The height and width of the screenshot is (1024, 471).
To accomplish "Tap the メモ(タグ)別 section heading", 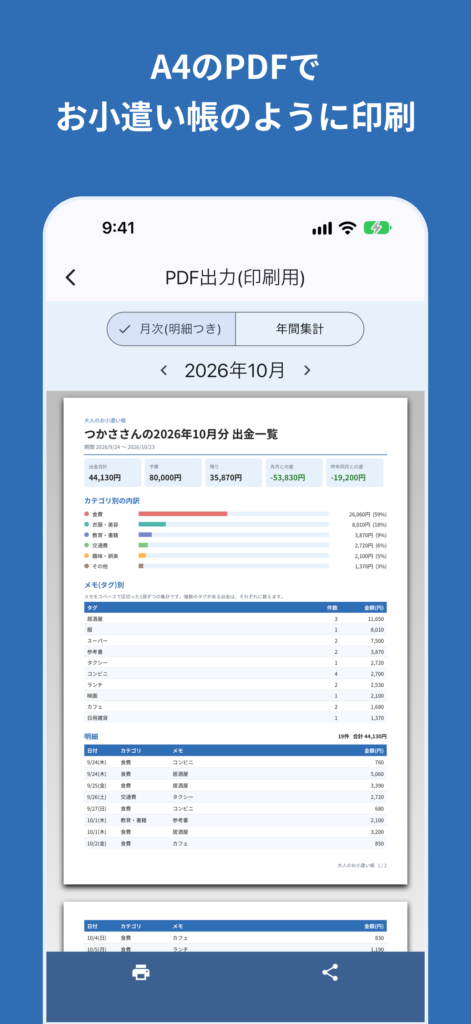I will click(105, 584).
